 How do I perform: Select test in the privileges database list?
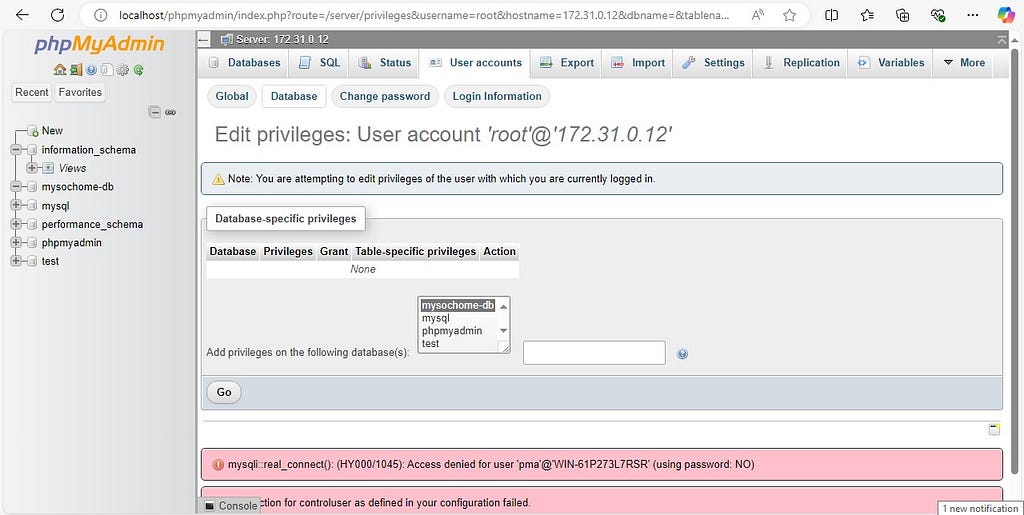(x=430, y=344)
